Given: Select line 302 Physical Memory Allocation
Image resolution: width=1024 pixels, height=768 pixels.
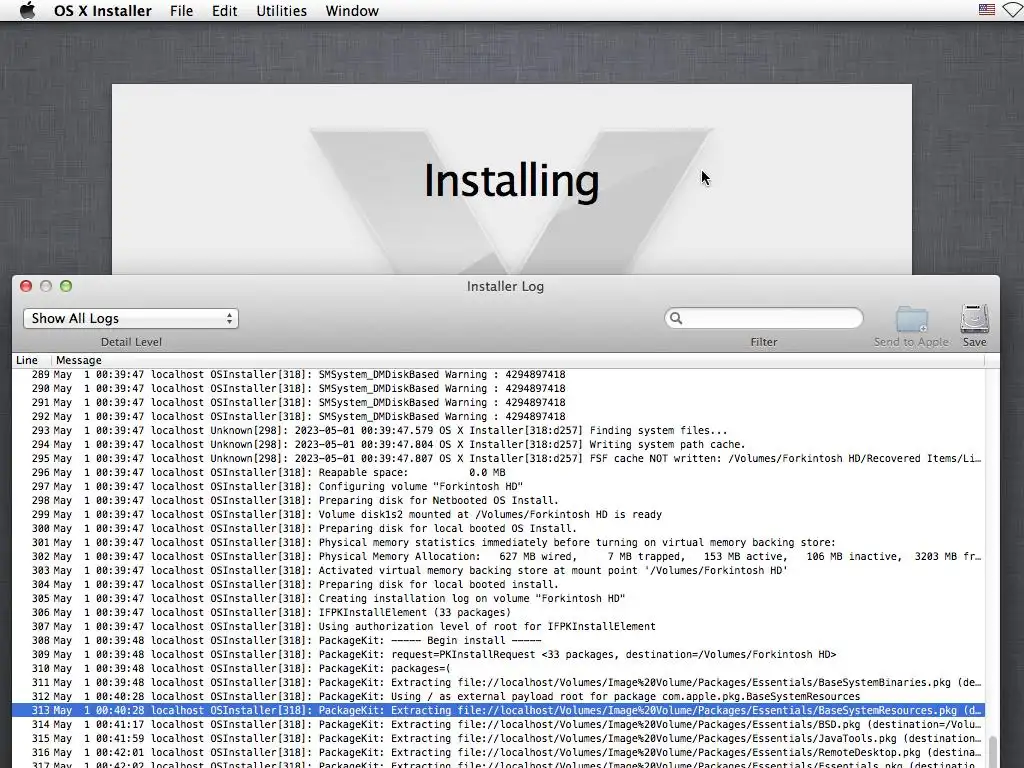Looking at the screenshot, I should [498, 556].
